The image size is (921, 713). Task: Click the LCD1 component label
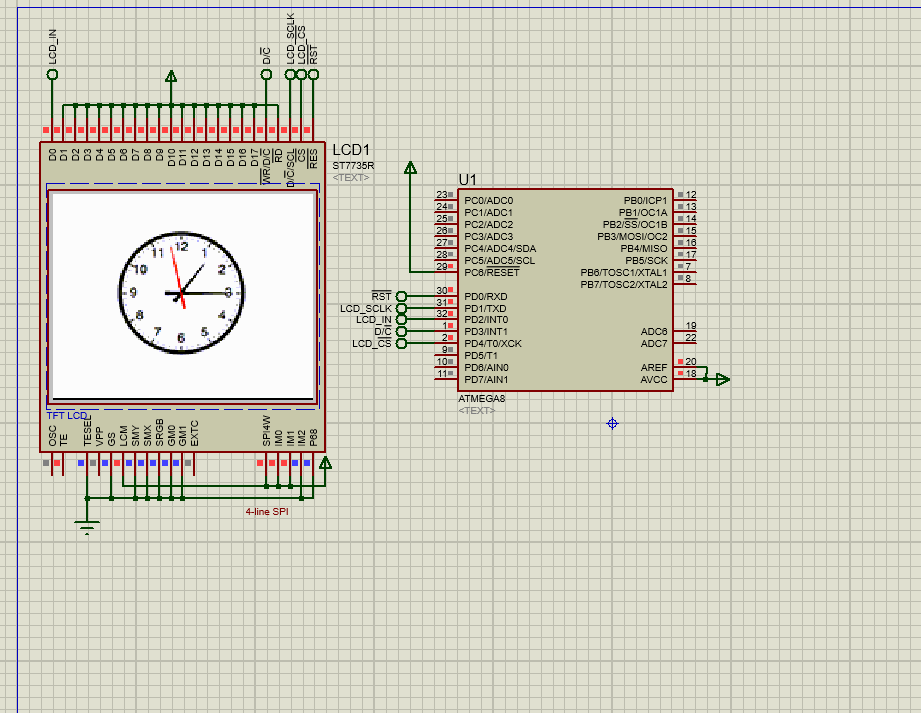(351, 150)
